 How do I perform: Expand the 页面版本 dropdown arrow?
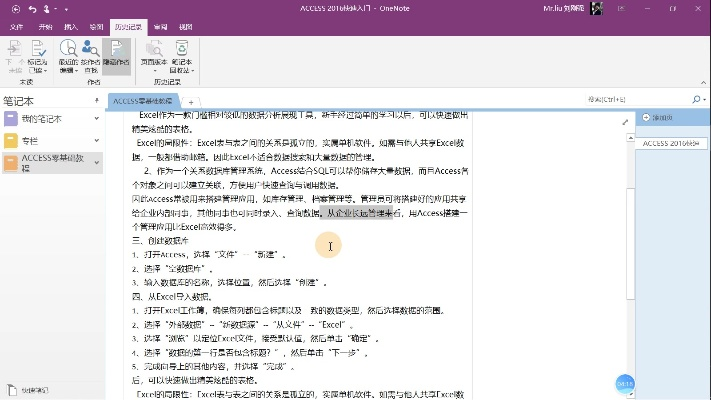154,71
